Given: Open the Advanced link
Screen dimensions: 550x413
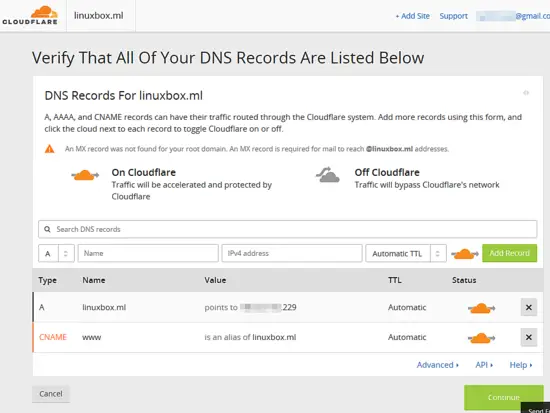Looking at the screenshot, I should [437, 365].
